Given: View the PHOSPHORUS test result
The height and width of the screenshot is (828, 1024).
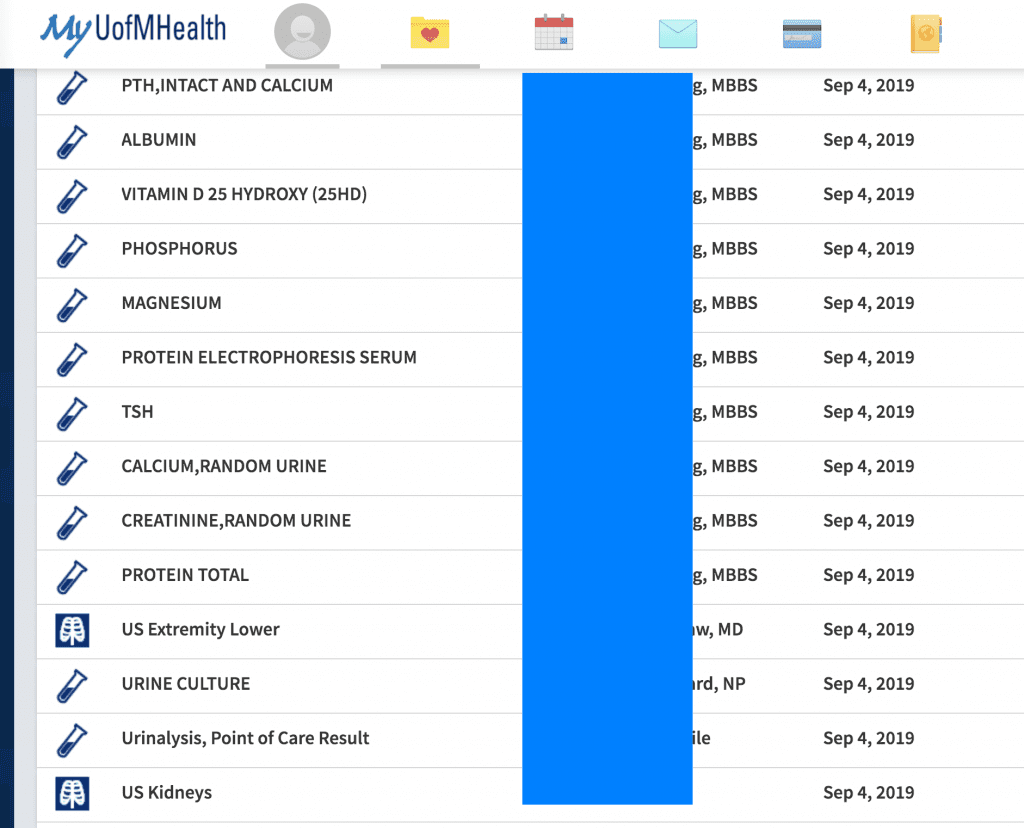Looking at the screenshot, I should pos(179,249).
